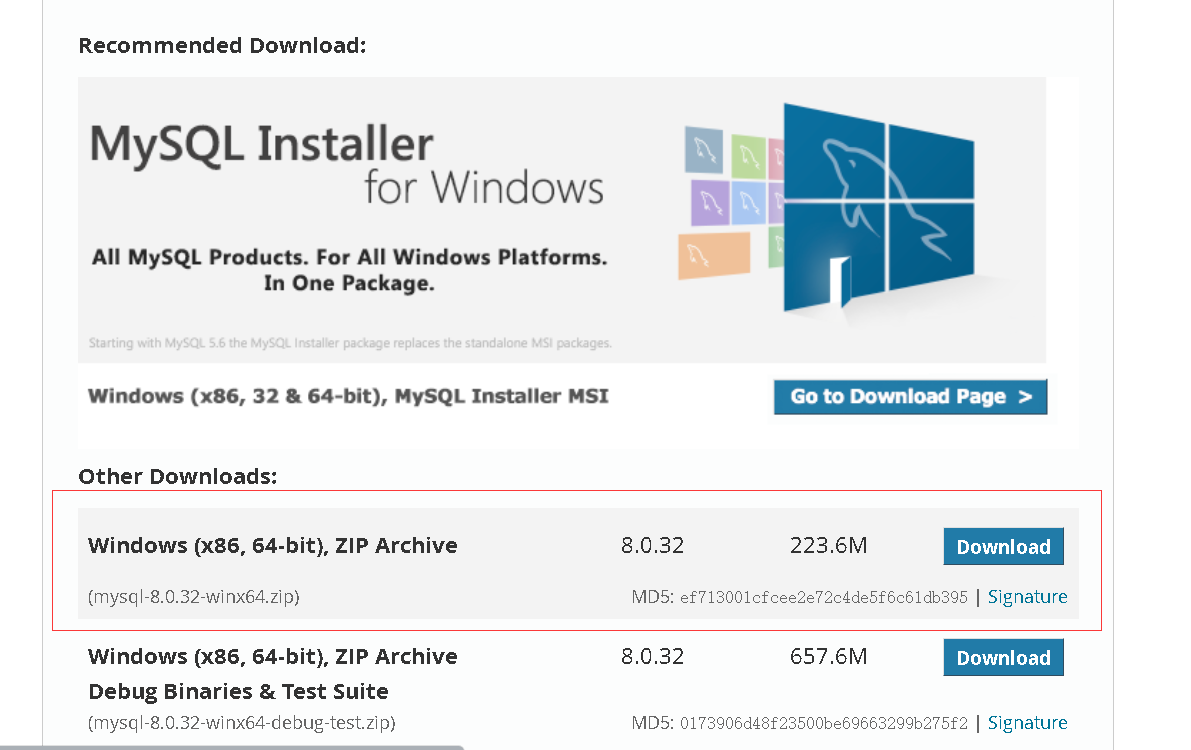The width and height of the screenshot is (1191, 750).
Task: Click MD5 hash 0173906d48f23500be69663299b275f2
Action: [x=823, y=723]
